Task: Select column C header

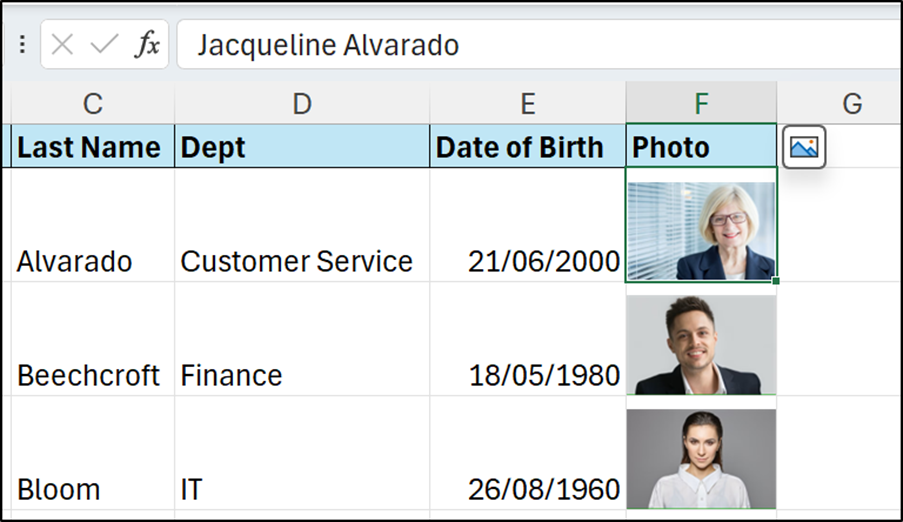Action: (93, 104)
